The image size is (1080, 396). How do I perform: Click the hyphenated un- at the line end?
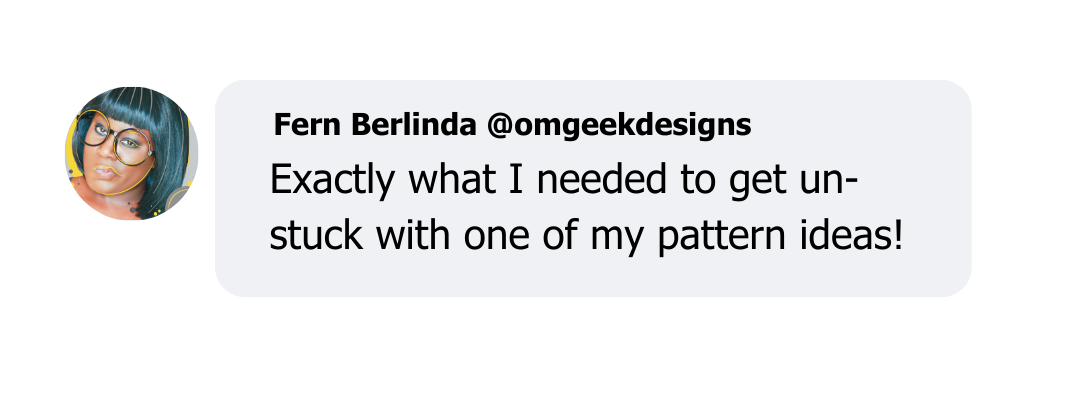point(829,181)
